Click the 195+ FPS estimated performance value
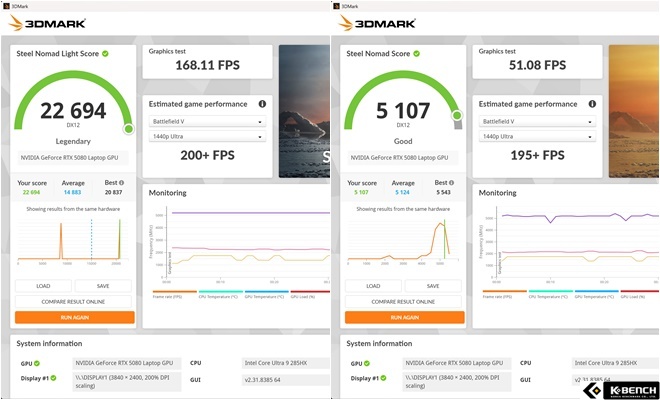660x400 pixels. 538,155
